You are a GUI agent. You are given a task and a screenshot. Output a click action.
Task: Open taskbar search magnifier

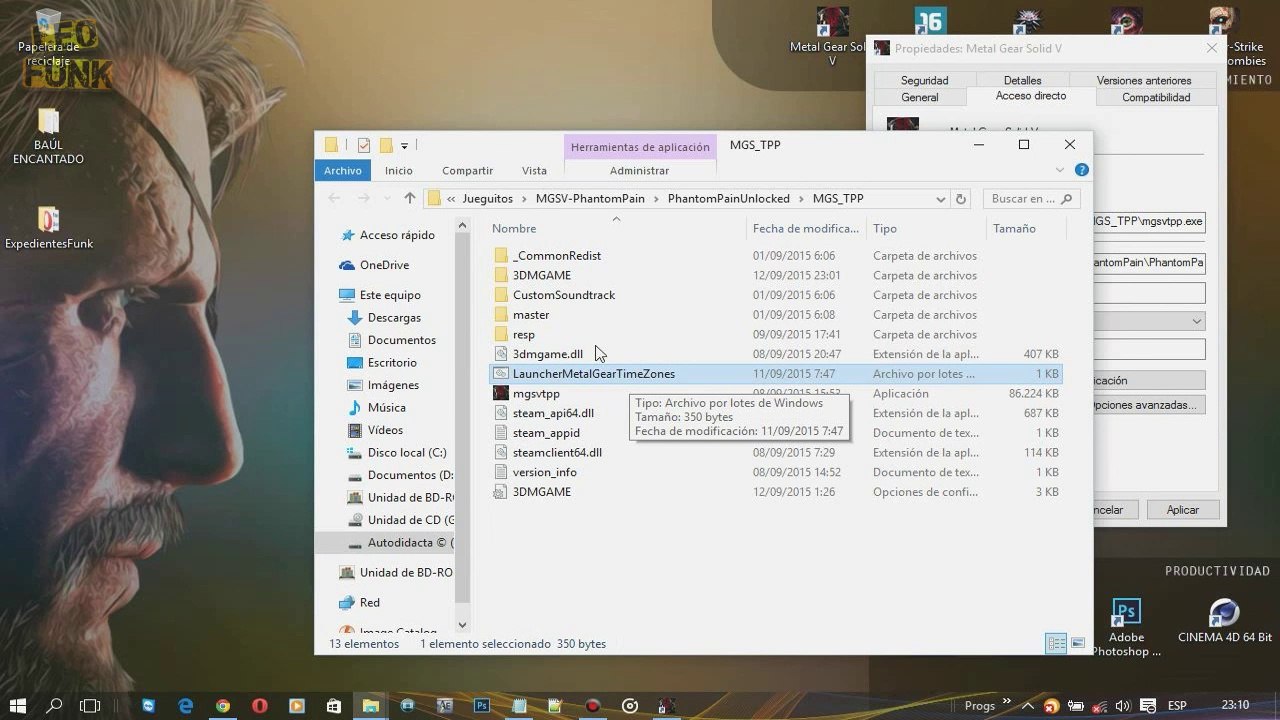point(55,705)
